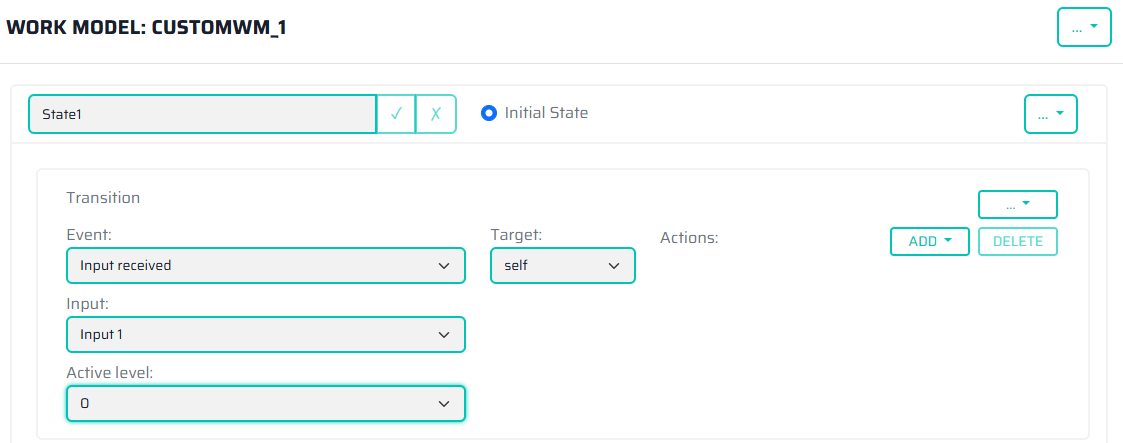Click the Initial State label text

(546, 113)
